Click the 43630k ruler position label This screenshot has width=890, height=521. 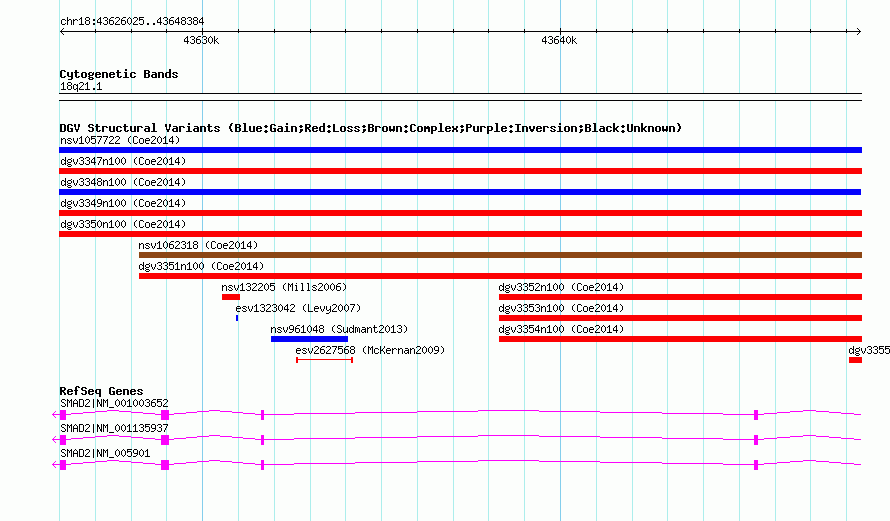(x=201, y=40)
